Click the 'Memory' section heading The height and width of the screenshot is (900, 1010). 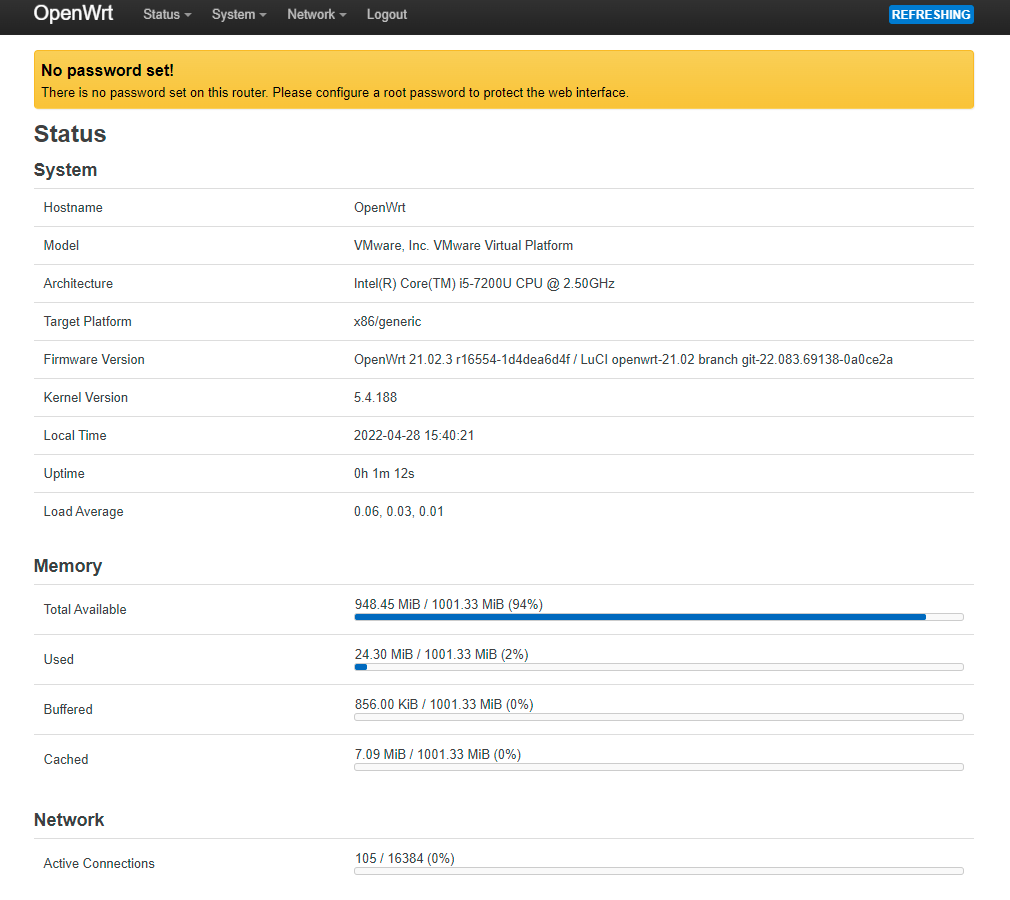[x=68, y=566]
